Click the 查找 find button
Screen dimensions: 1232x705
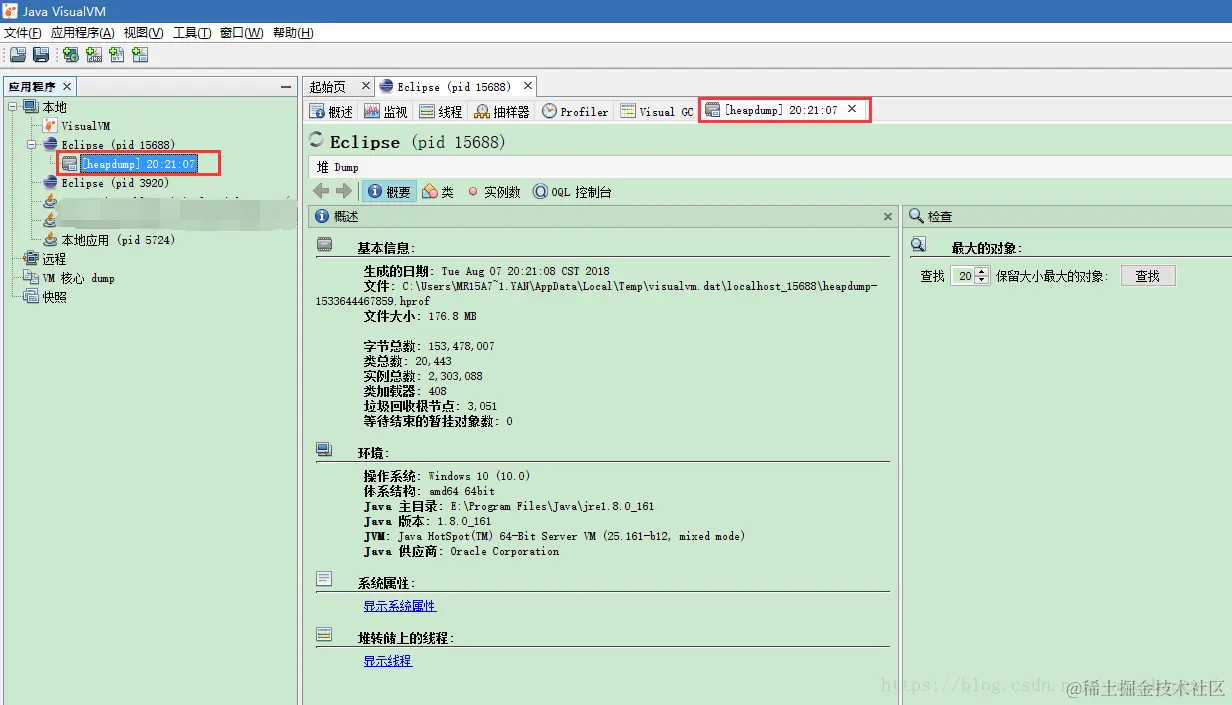coord(1148,276)
